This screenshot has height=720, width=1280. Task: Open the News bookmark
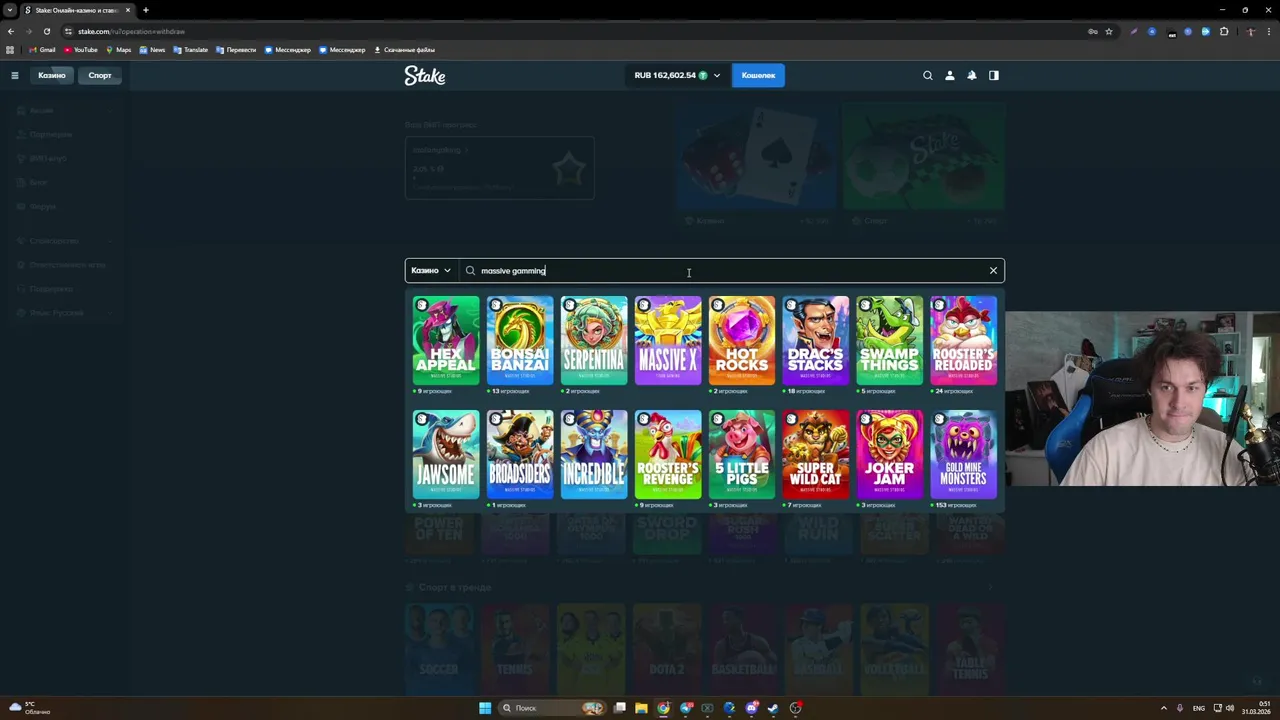[152, 49]
